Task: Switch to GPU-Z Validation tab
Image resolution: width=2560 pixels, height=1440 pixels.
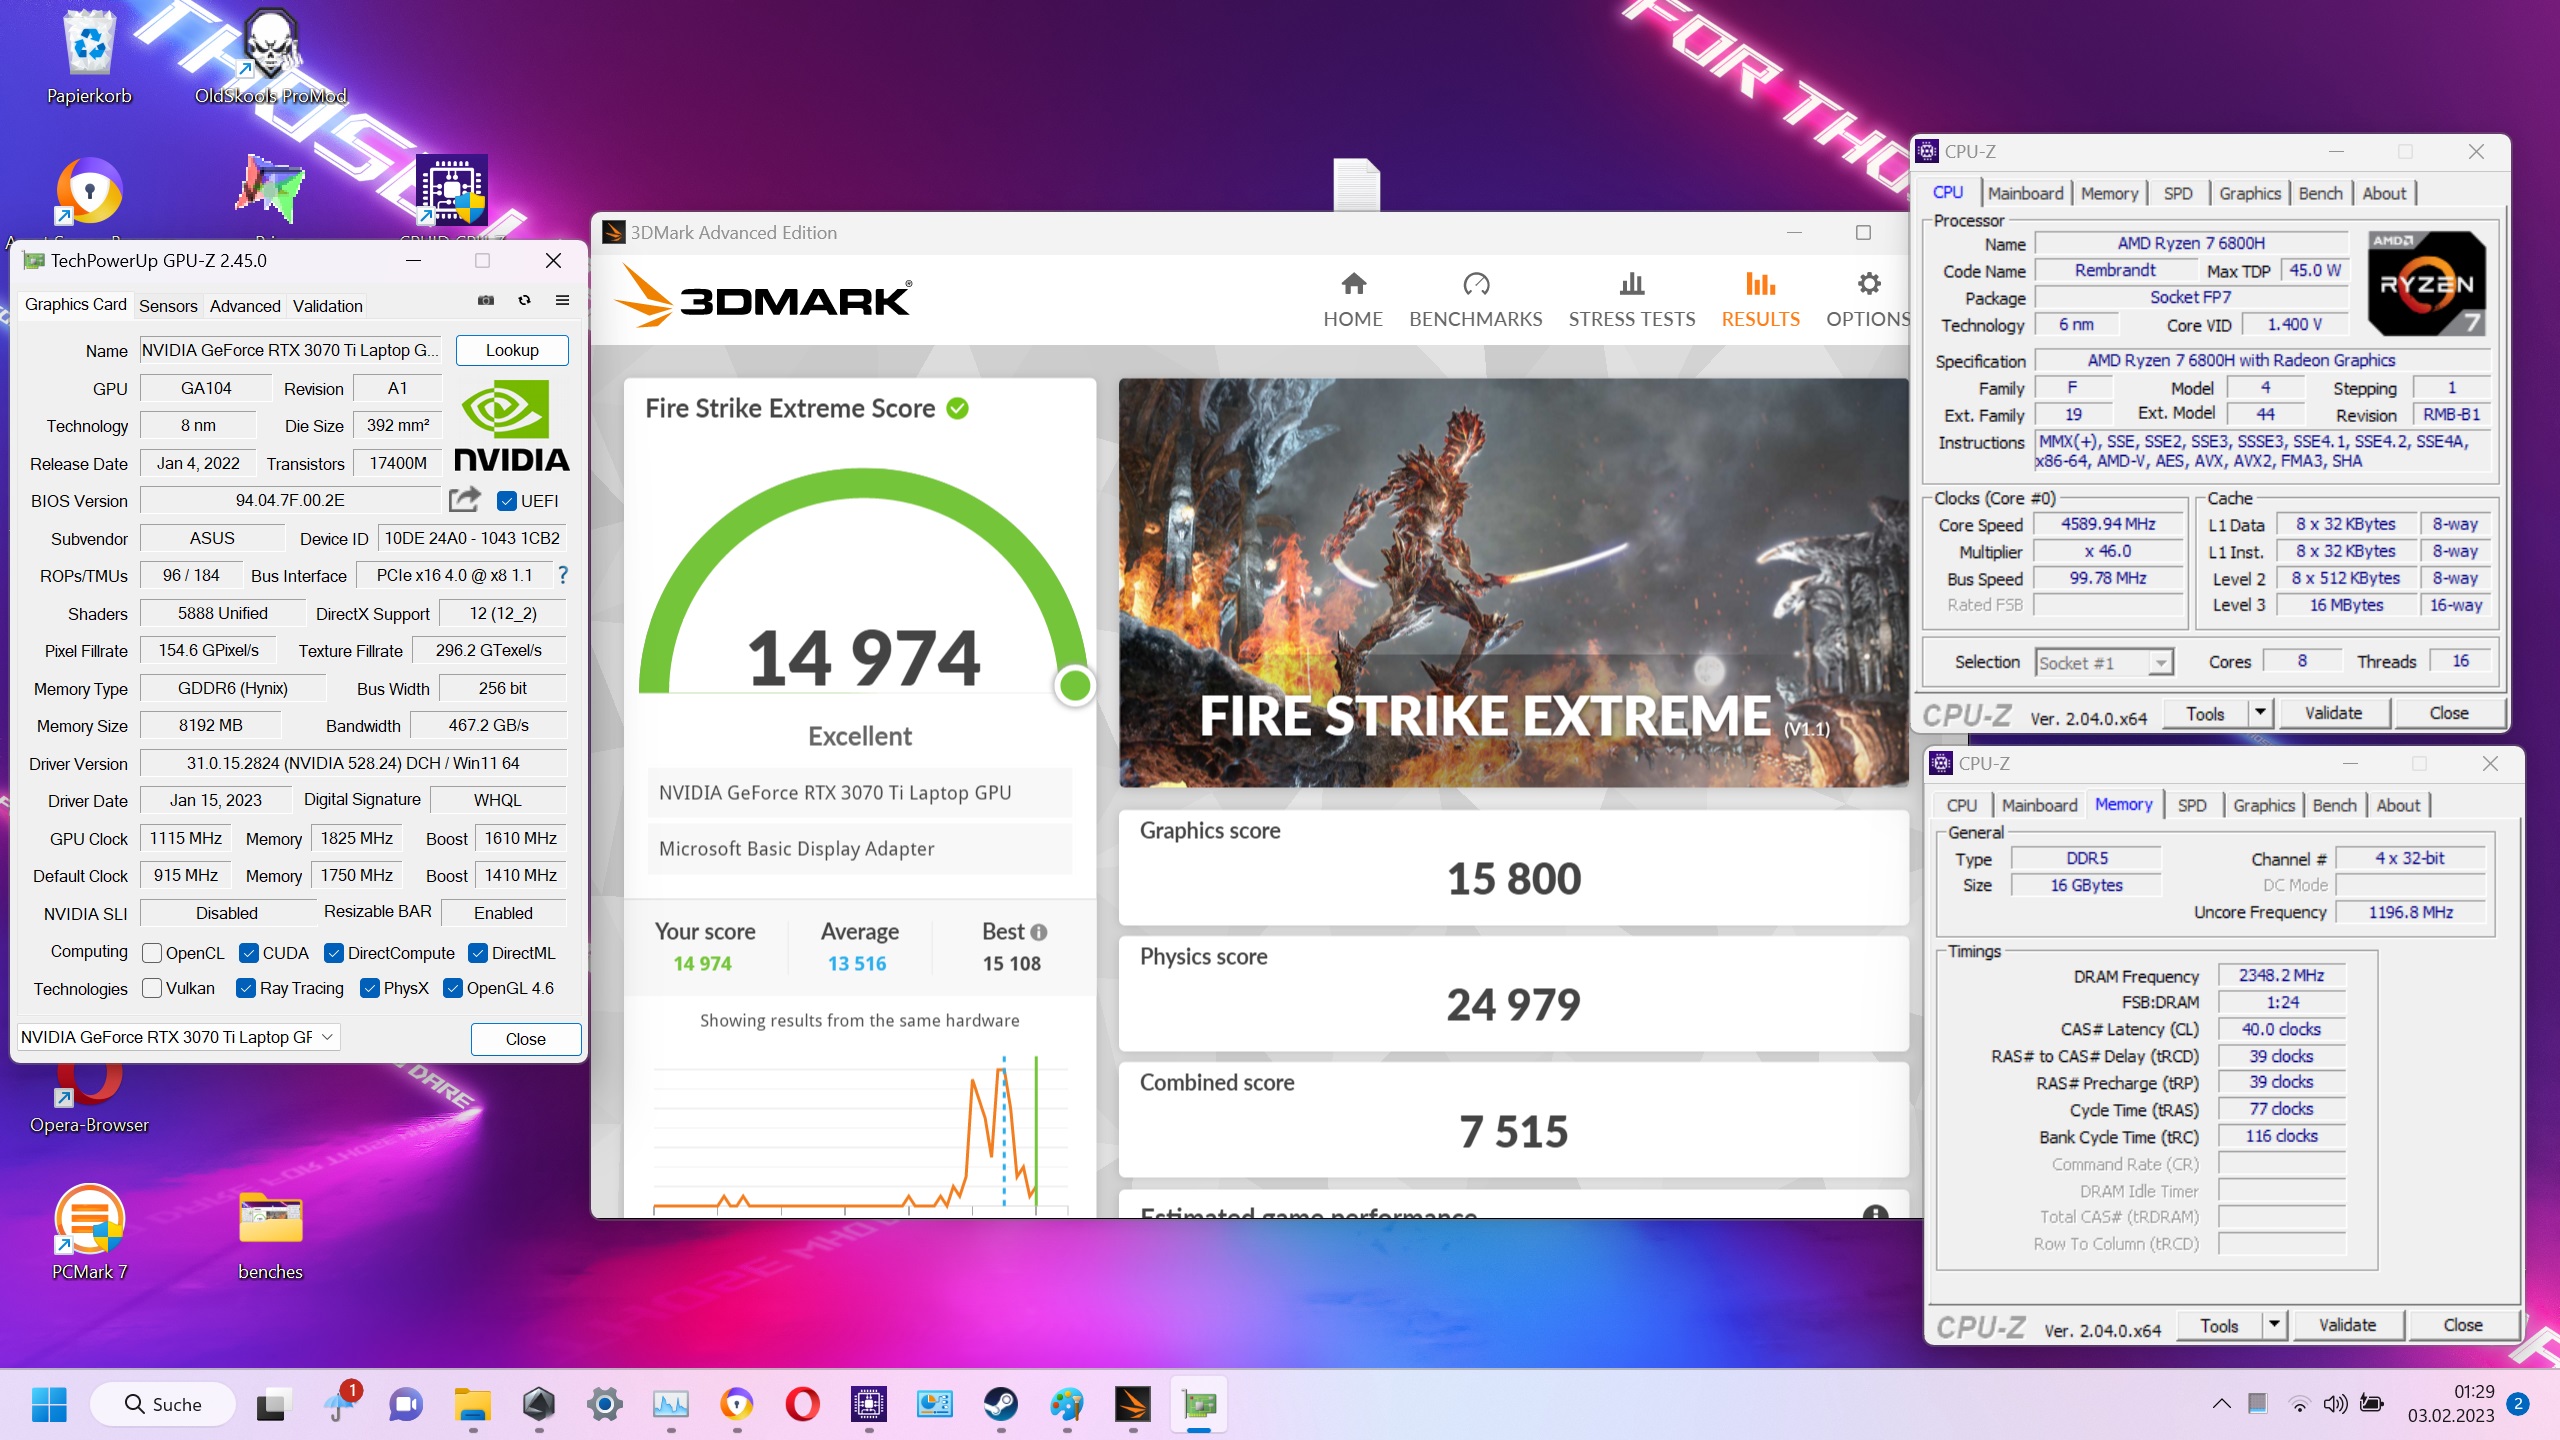Action: (x=328, y=306)
